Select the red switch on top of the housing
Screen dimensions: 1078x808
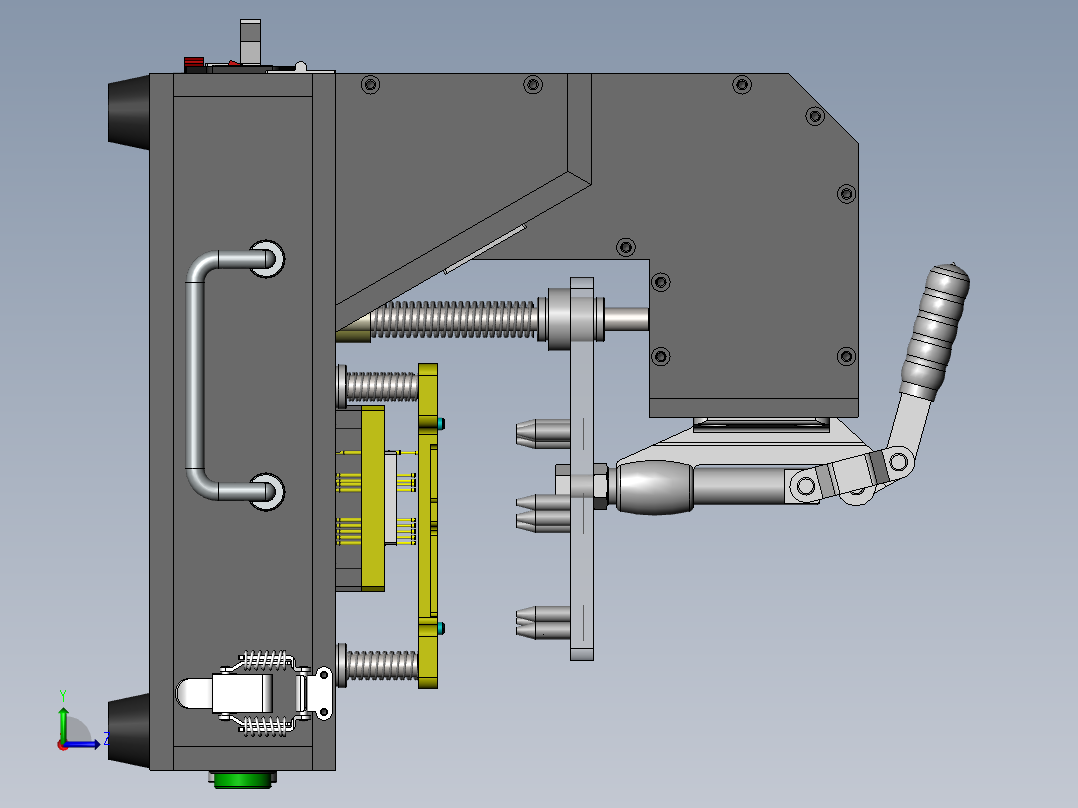coord(194,64)
